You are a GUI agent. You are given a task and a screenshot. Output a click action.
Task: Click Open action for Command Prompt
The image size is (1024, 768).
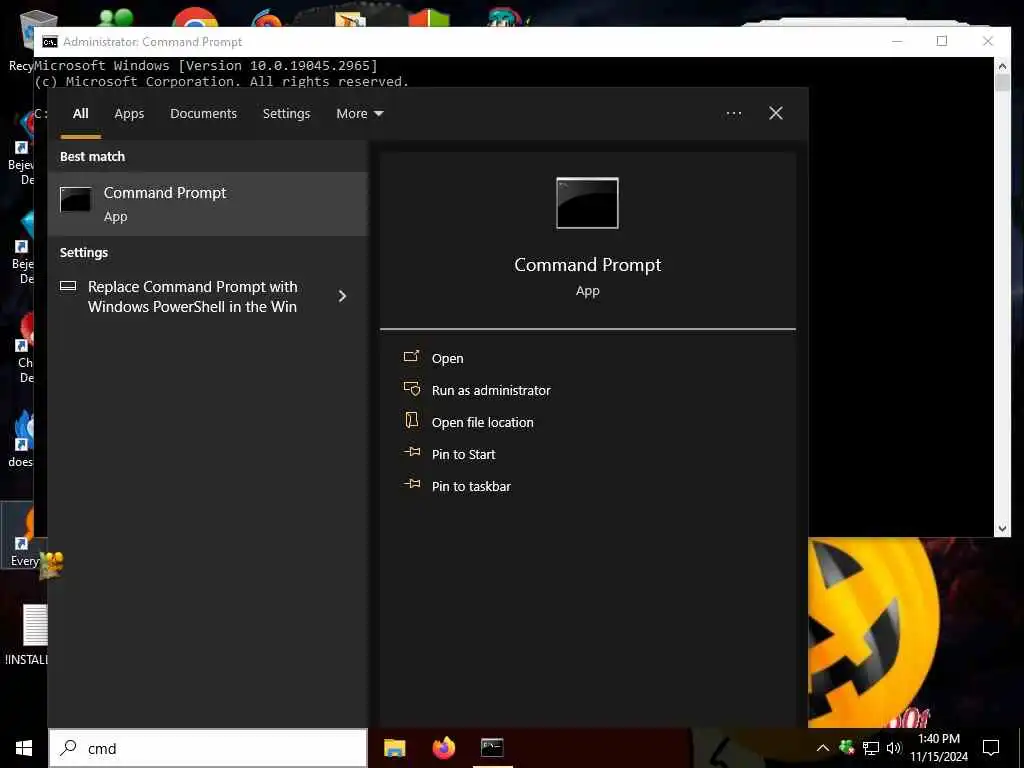[x=447, y=359]
